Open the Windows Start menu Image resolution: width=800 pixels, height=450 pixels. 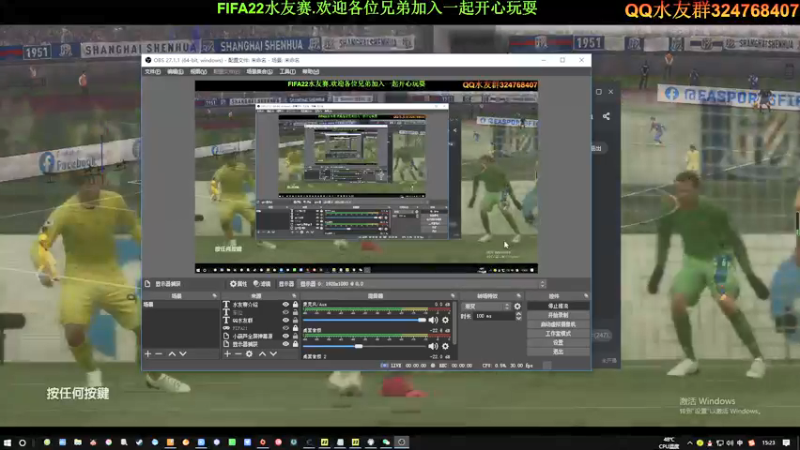click(7, 442)
